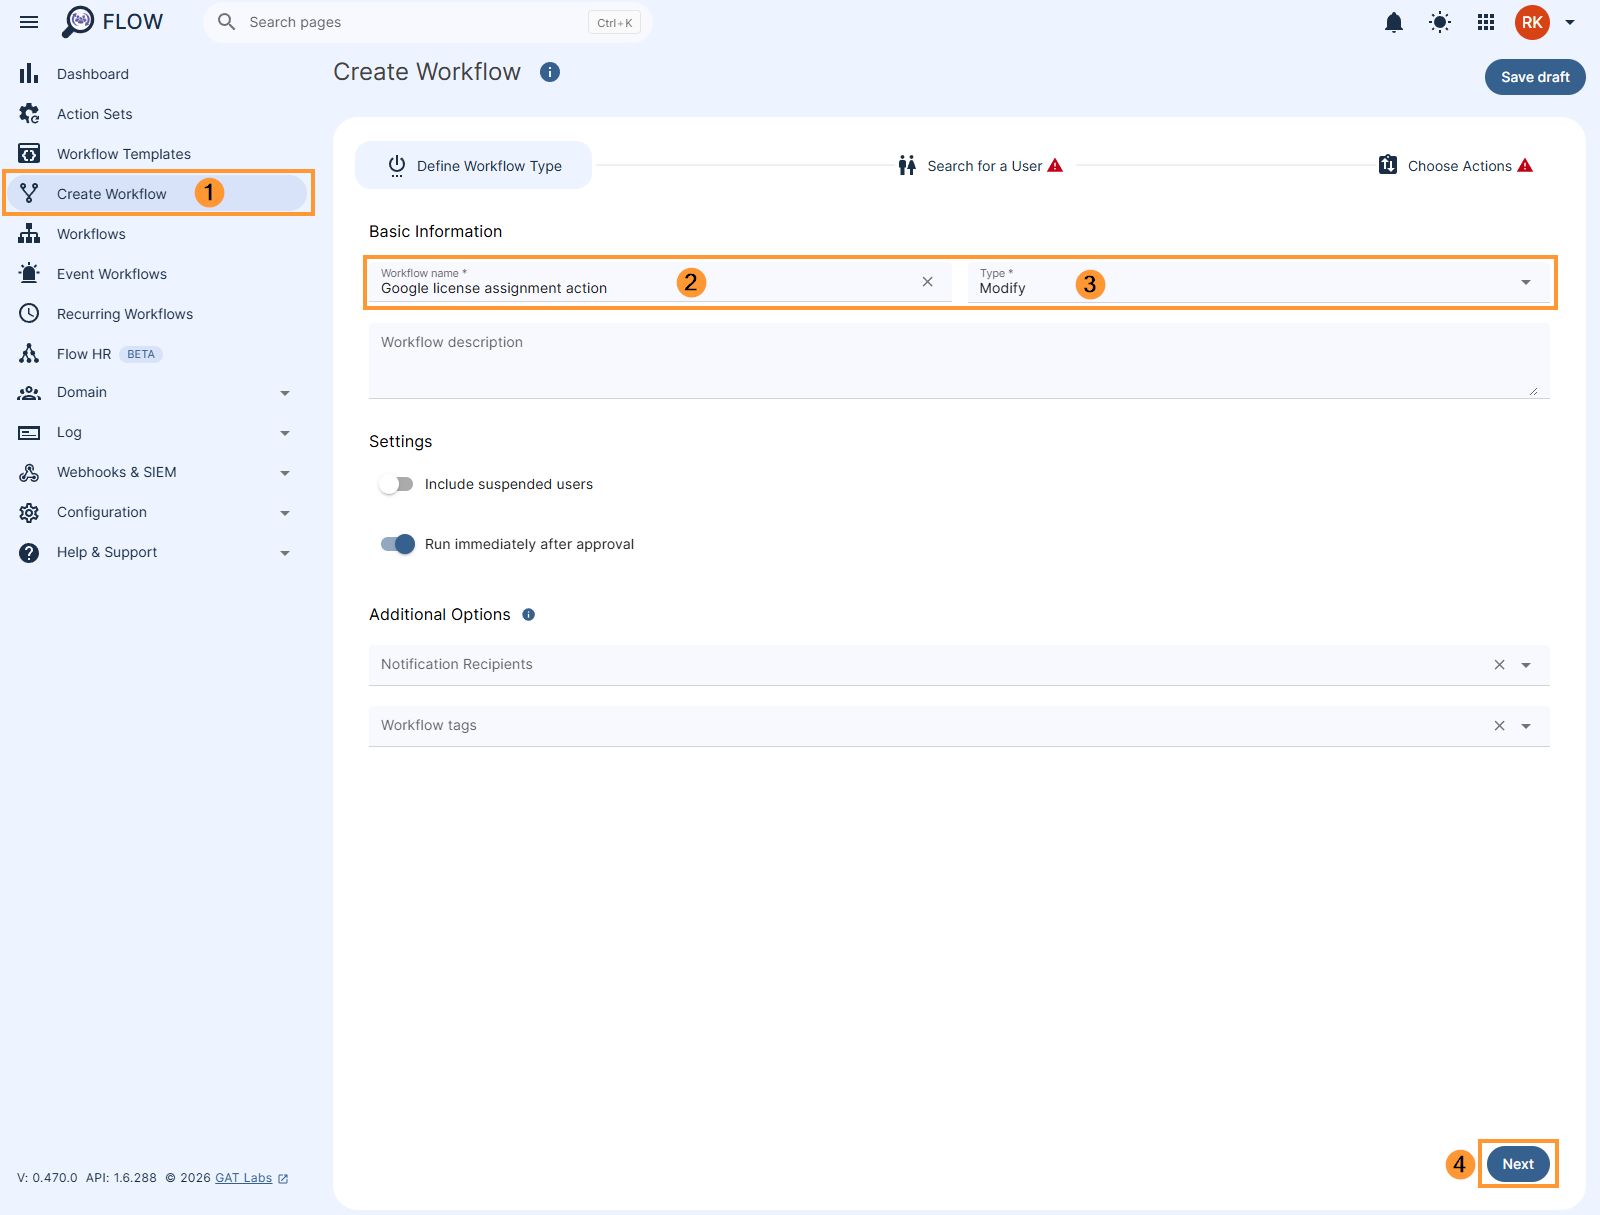
Task: Click the Workflow Templates icon
Action: point(29,154)
